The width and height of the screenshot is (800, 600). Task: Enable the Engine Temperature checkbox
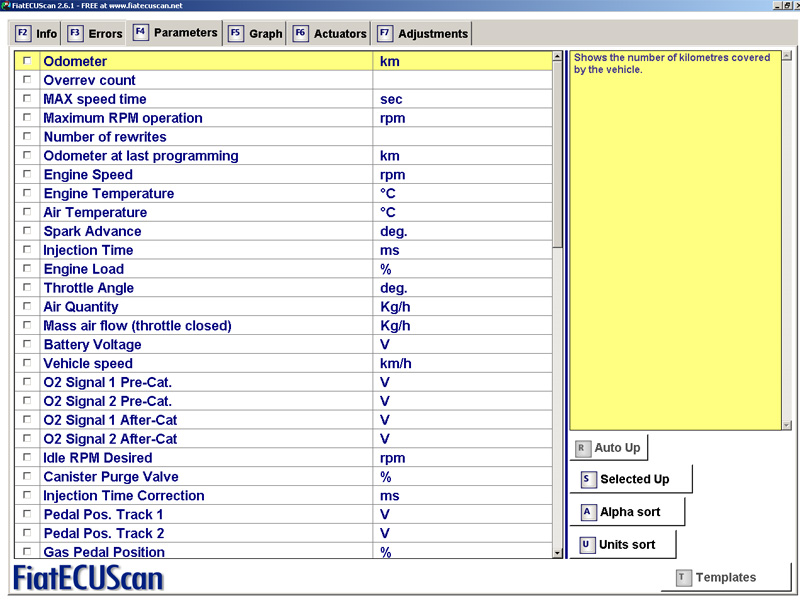[x=27, y=193]
